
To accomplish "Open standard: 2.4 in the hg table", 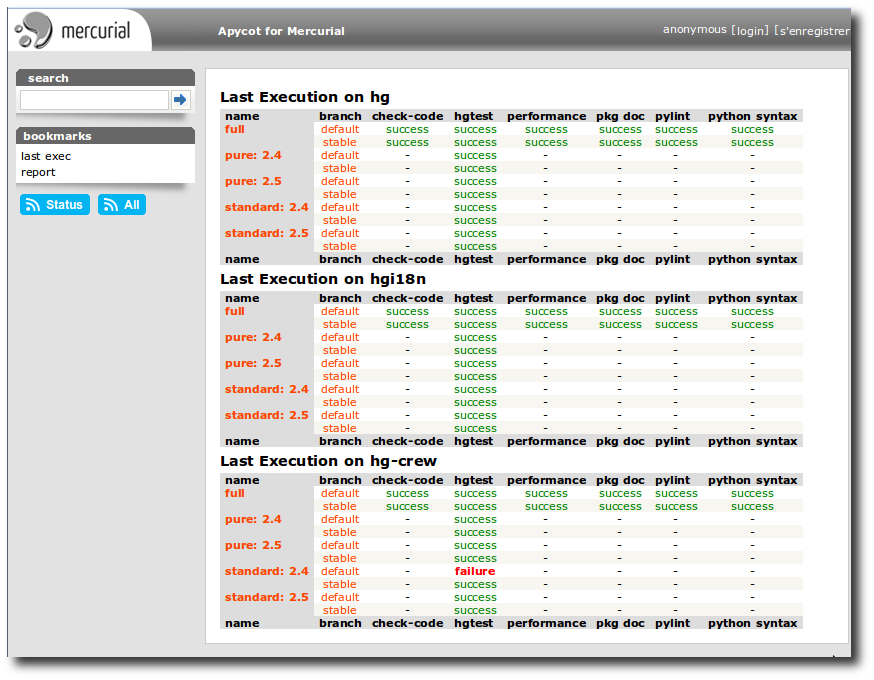I will (266, 207).
